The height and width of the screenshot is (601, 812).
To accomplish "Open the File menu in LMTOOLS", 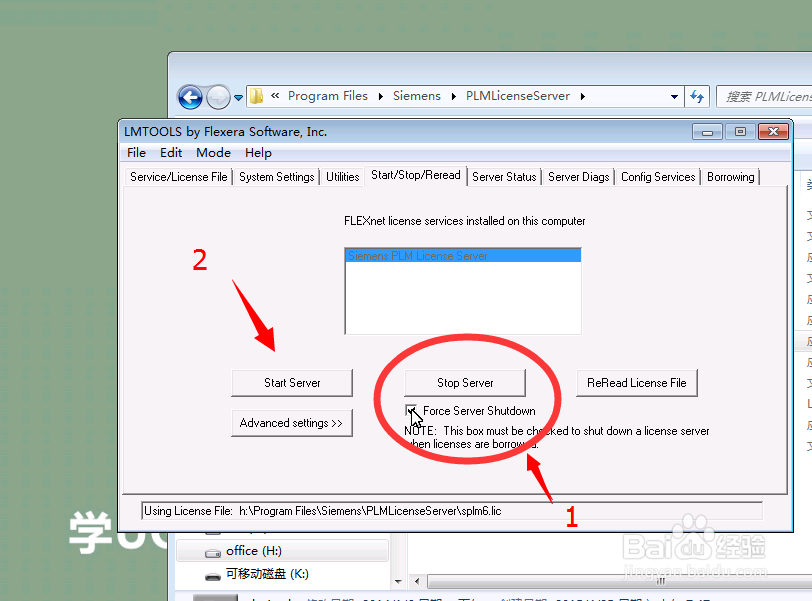I will 136,153.
